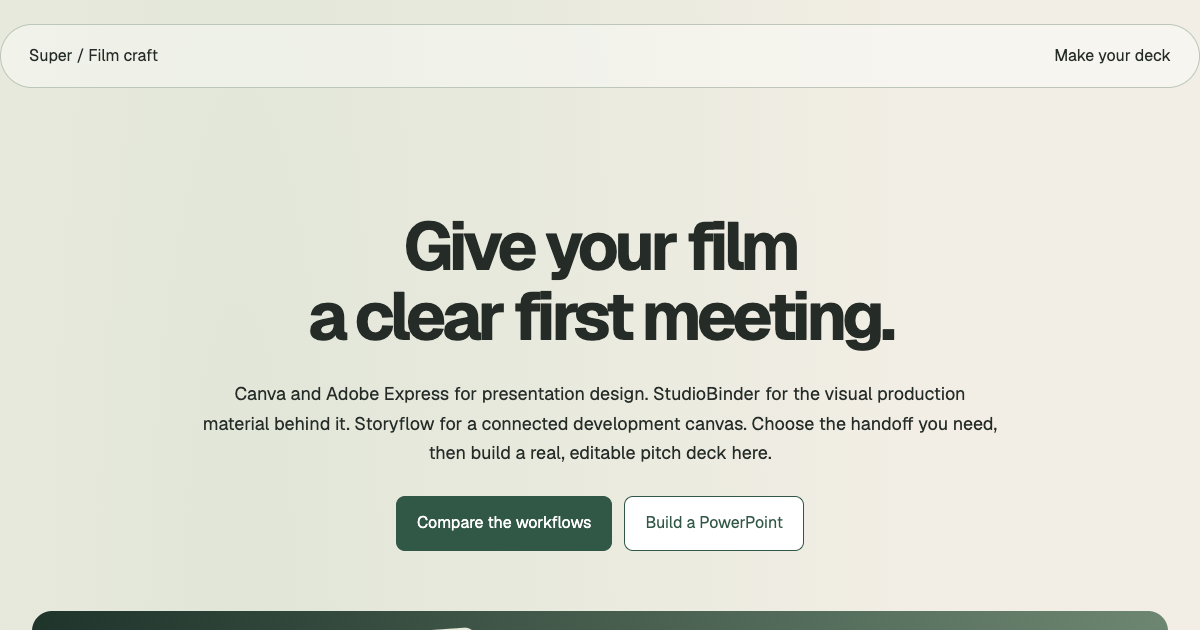The height and width of the screenshot is (630, 1200).
Task: Click the Compare the workflows button
Action: (x=504, y=523)
